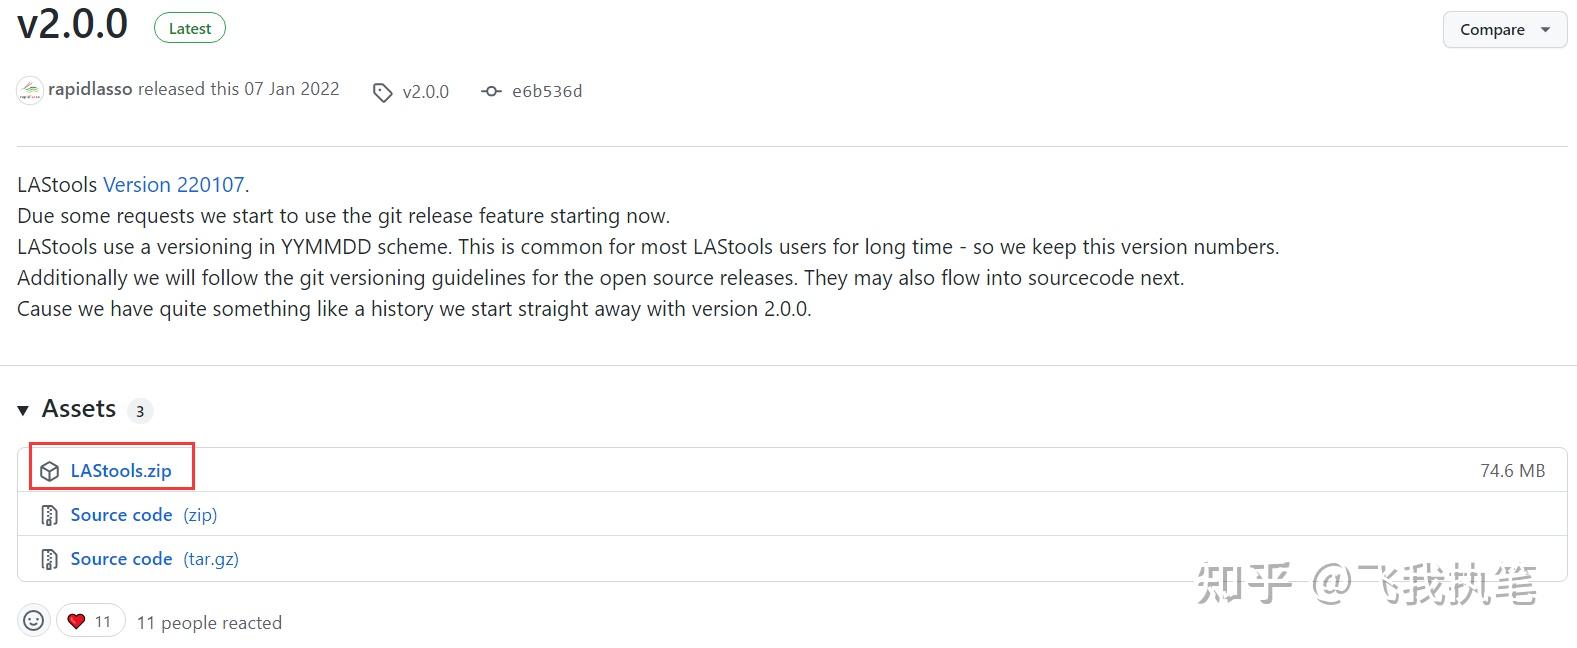1577x648 pixels.
Task: Click the package icon beside LAStools.zip
Action: tap(49, 471)
